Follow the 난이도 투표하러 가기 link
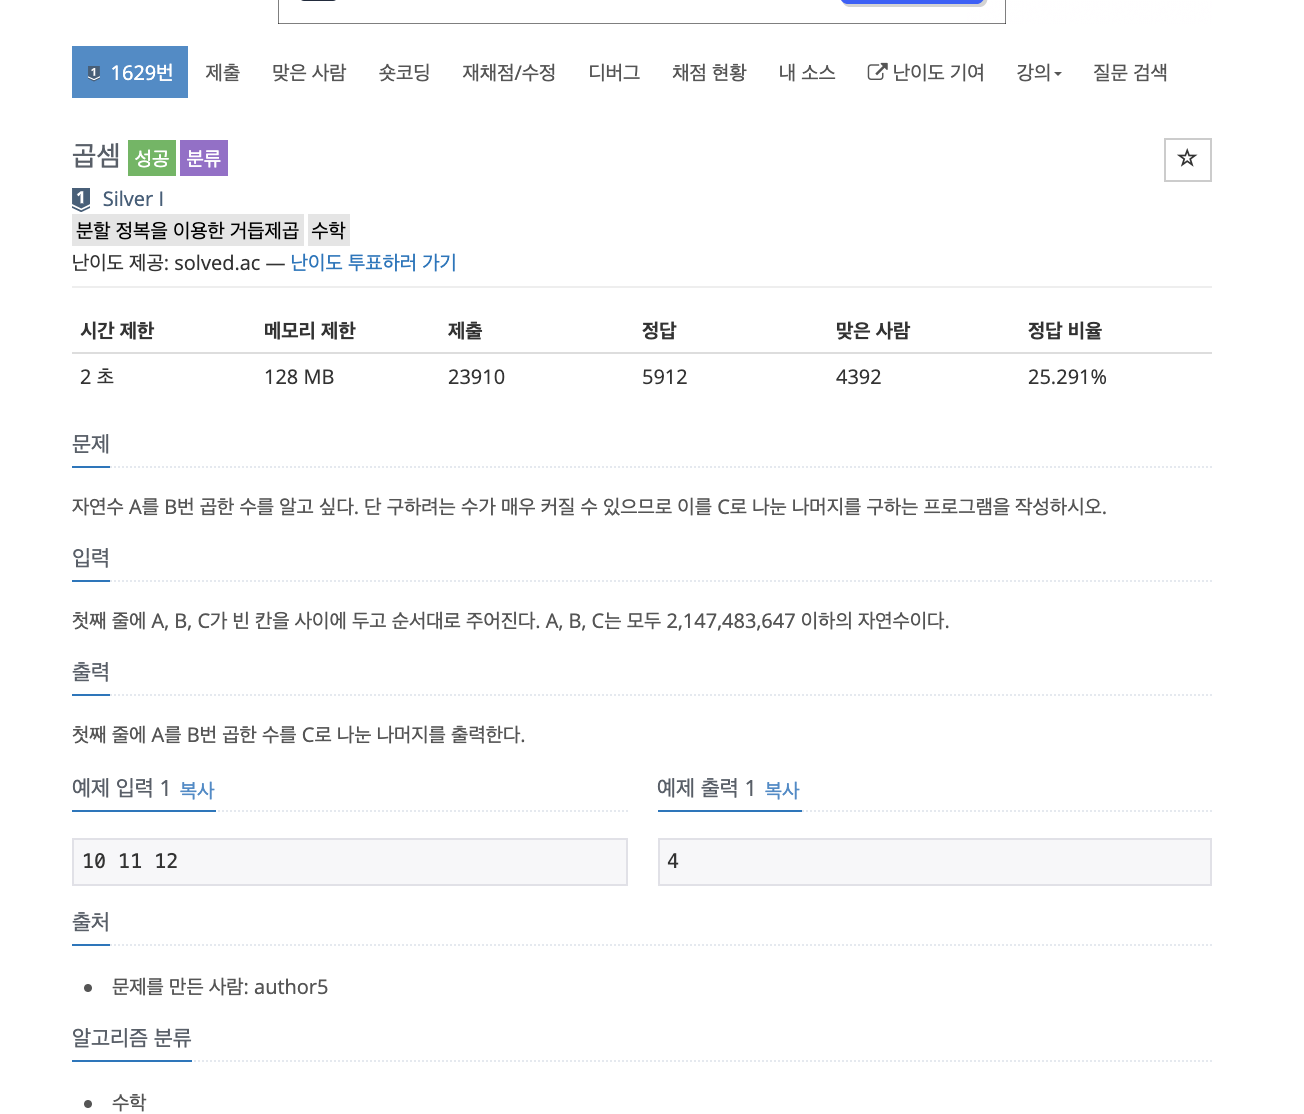The height and width of the screenshot is (1114, 1304). [373, 263]
